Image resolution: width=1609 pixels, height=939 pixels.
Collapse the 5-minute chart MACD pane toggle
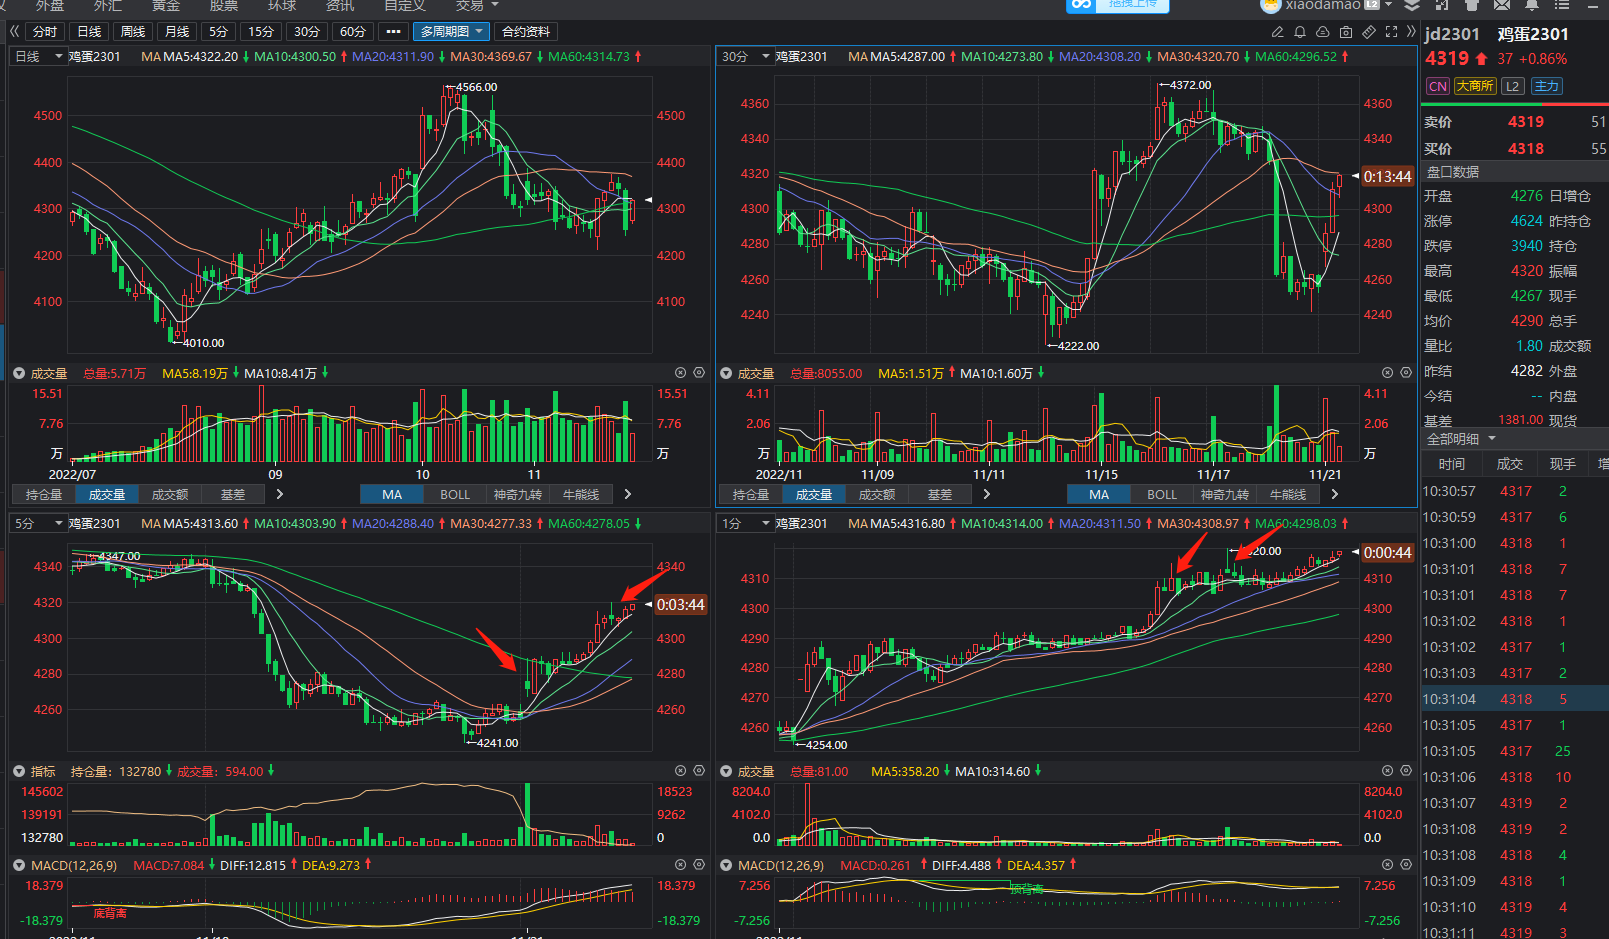[x=19, y=865]
